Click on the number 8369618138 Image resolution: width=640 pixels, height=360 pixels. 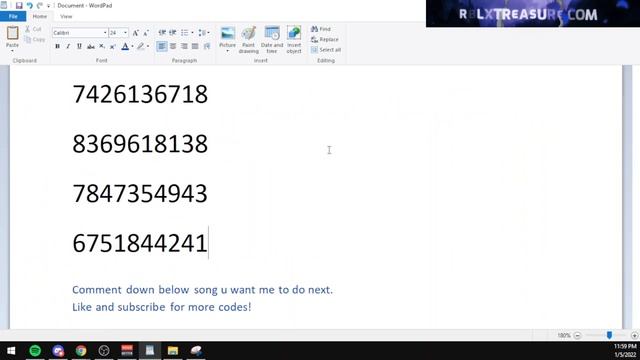point(140,144)
